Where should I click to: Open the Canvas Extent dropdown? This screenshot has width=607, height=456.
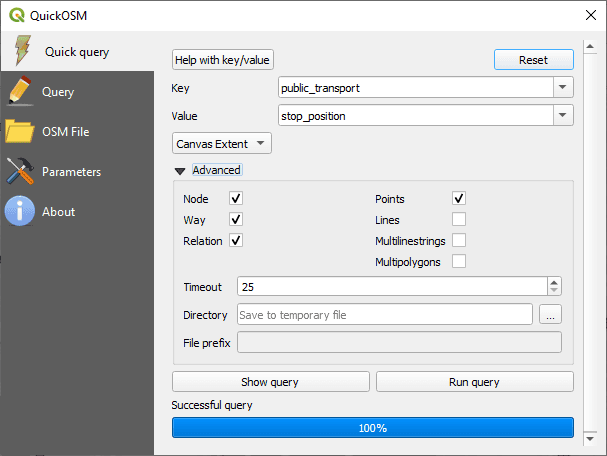tap(222, 143)
